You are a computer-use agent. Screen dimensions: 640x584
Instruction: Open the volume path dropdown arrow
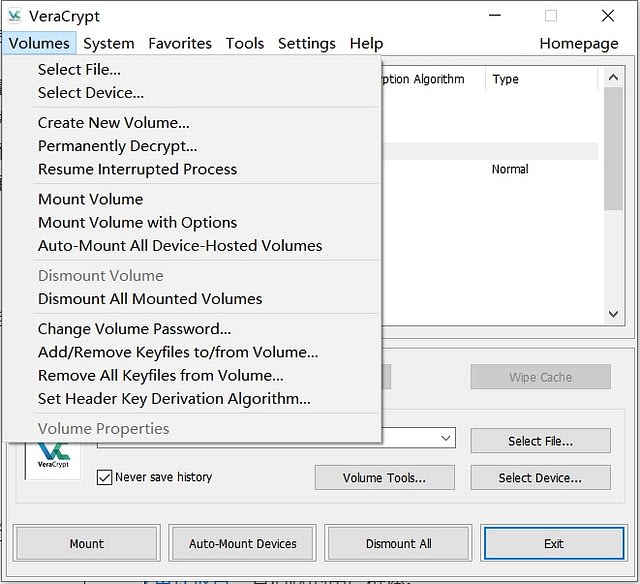point(446,438)
